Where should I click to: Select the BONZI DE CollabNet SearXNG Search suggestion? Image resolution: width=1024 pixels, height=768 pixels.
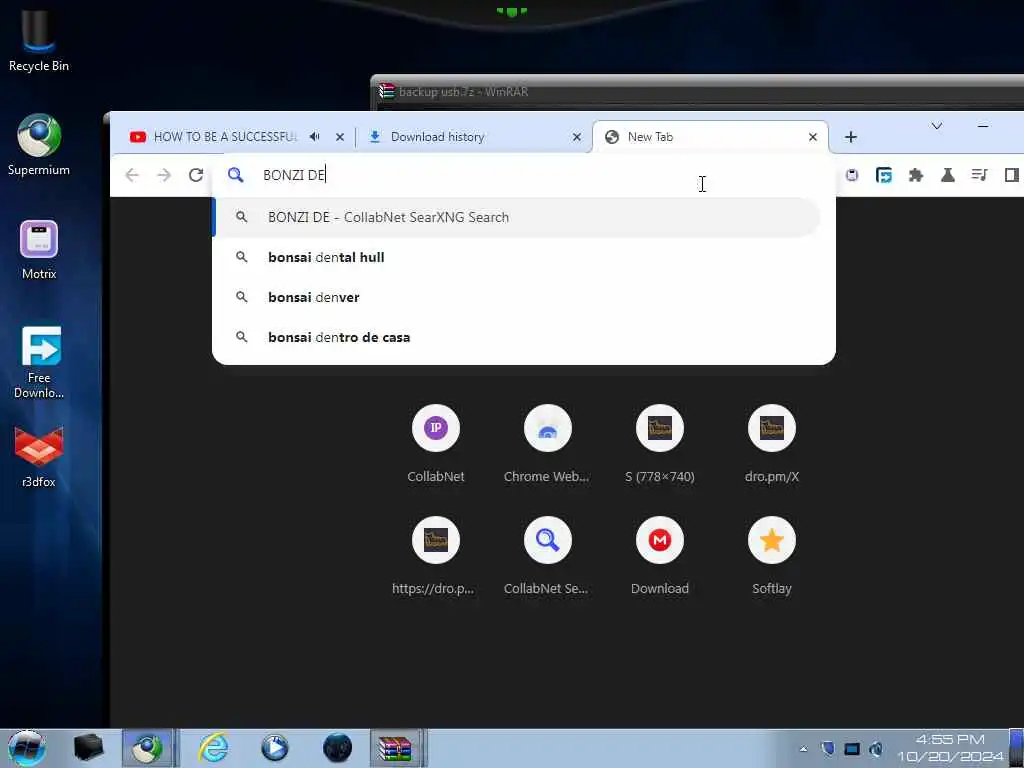(x=517, y=217)
